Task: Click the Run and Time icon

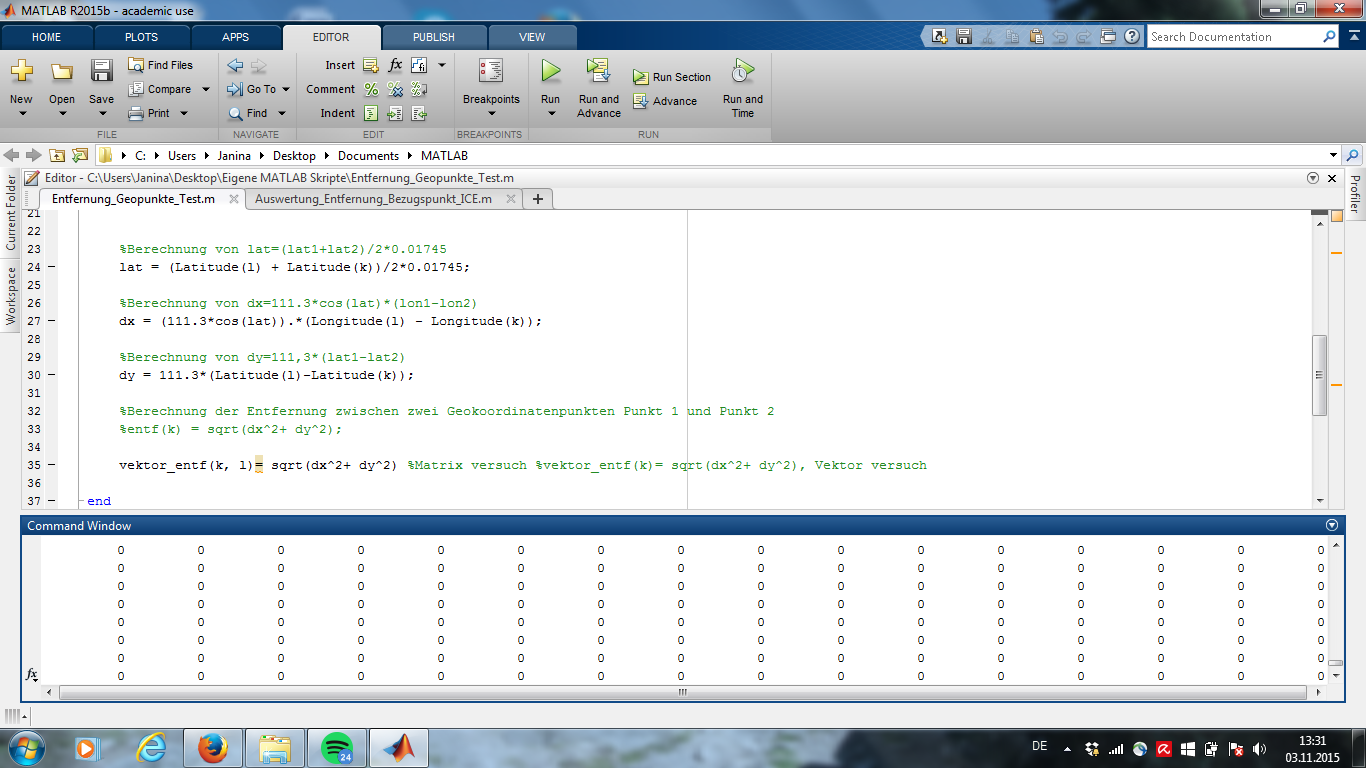Action: click(x=742, y=71)
